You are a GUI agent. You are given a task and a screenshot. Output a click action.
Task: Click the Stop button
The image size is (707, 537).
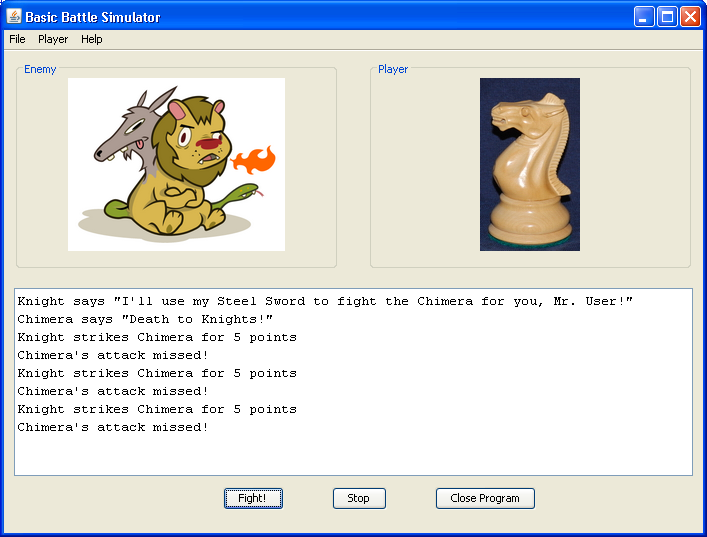(x=359, y=498)
